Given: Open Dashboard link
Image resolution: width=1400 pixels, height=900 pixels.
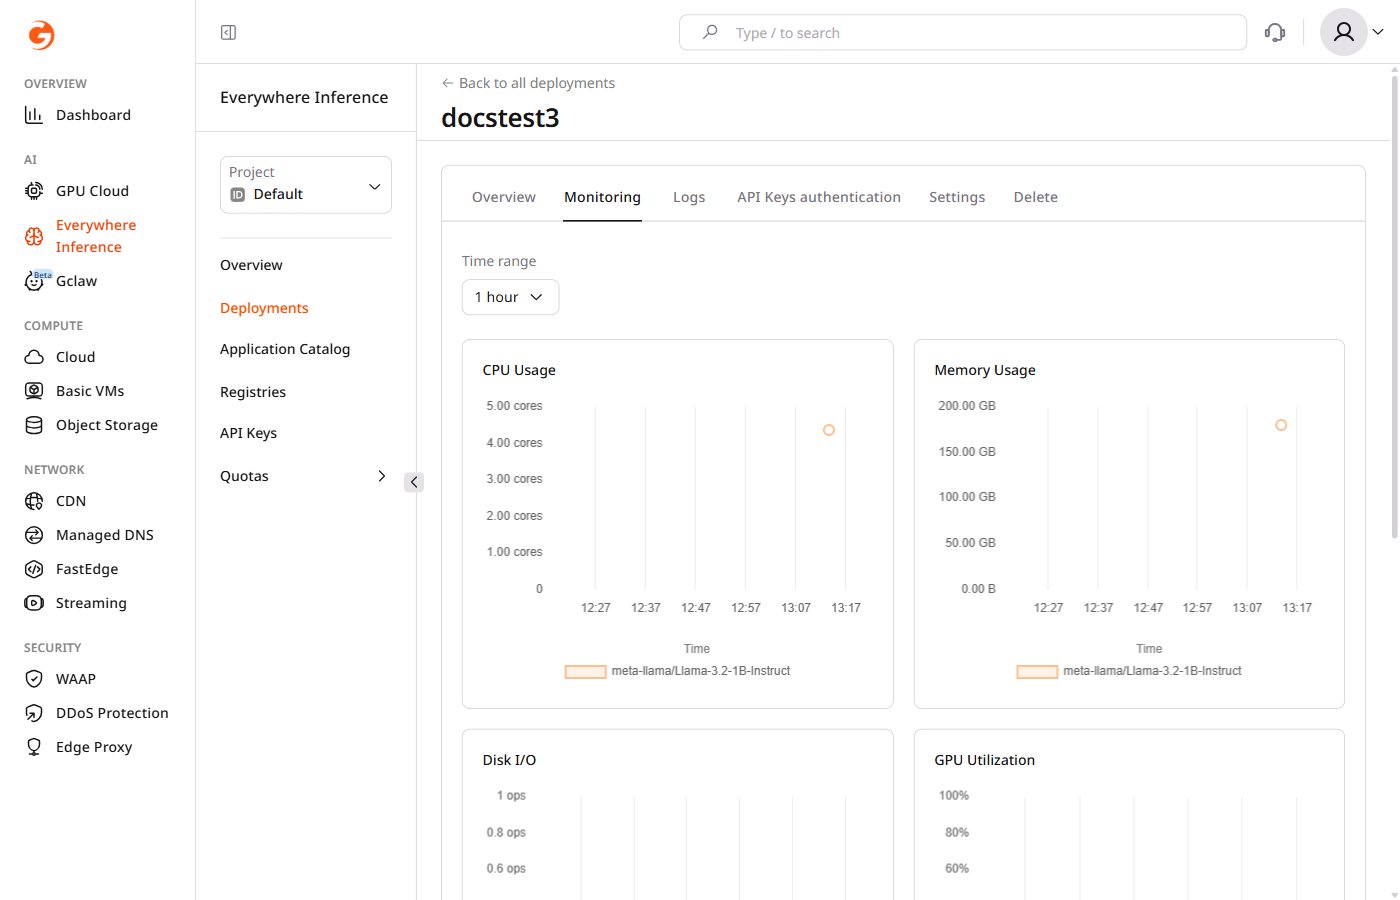Looking at the screenshot, I should pos(93,115).
